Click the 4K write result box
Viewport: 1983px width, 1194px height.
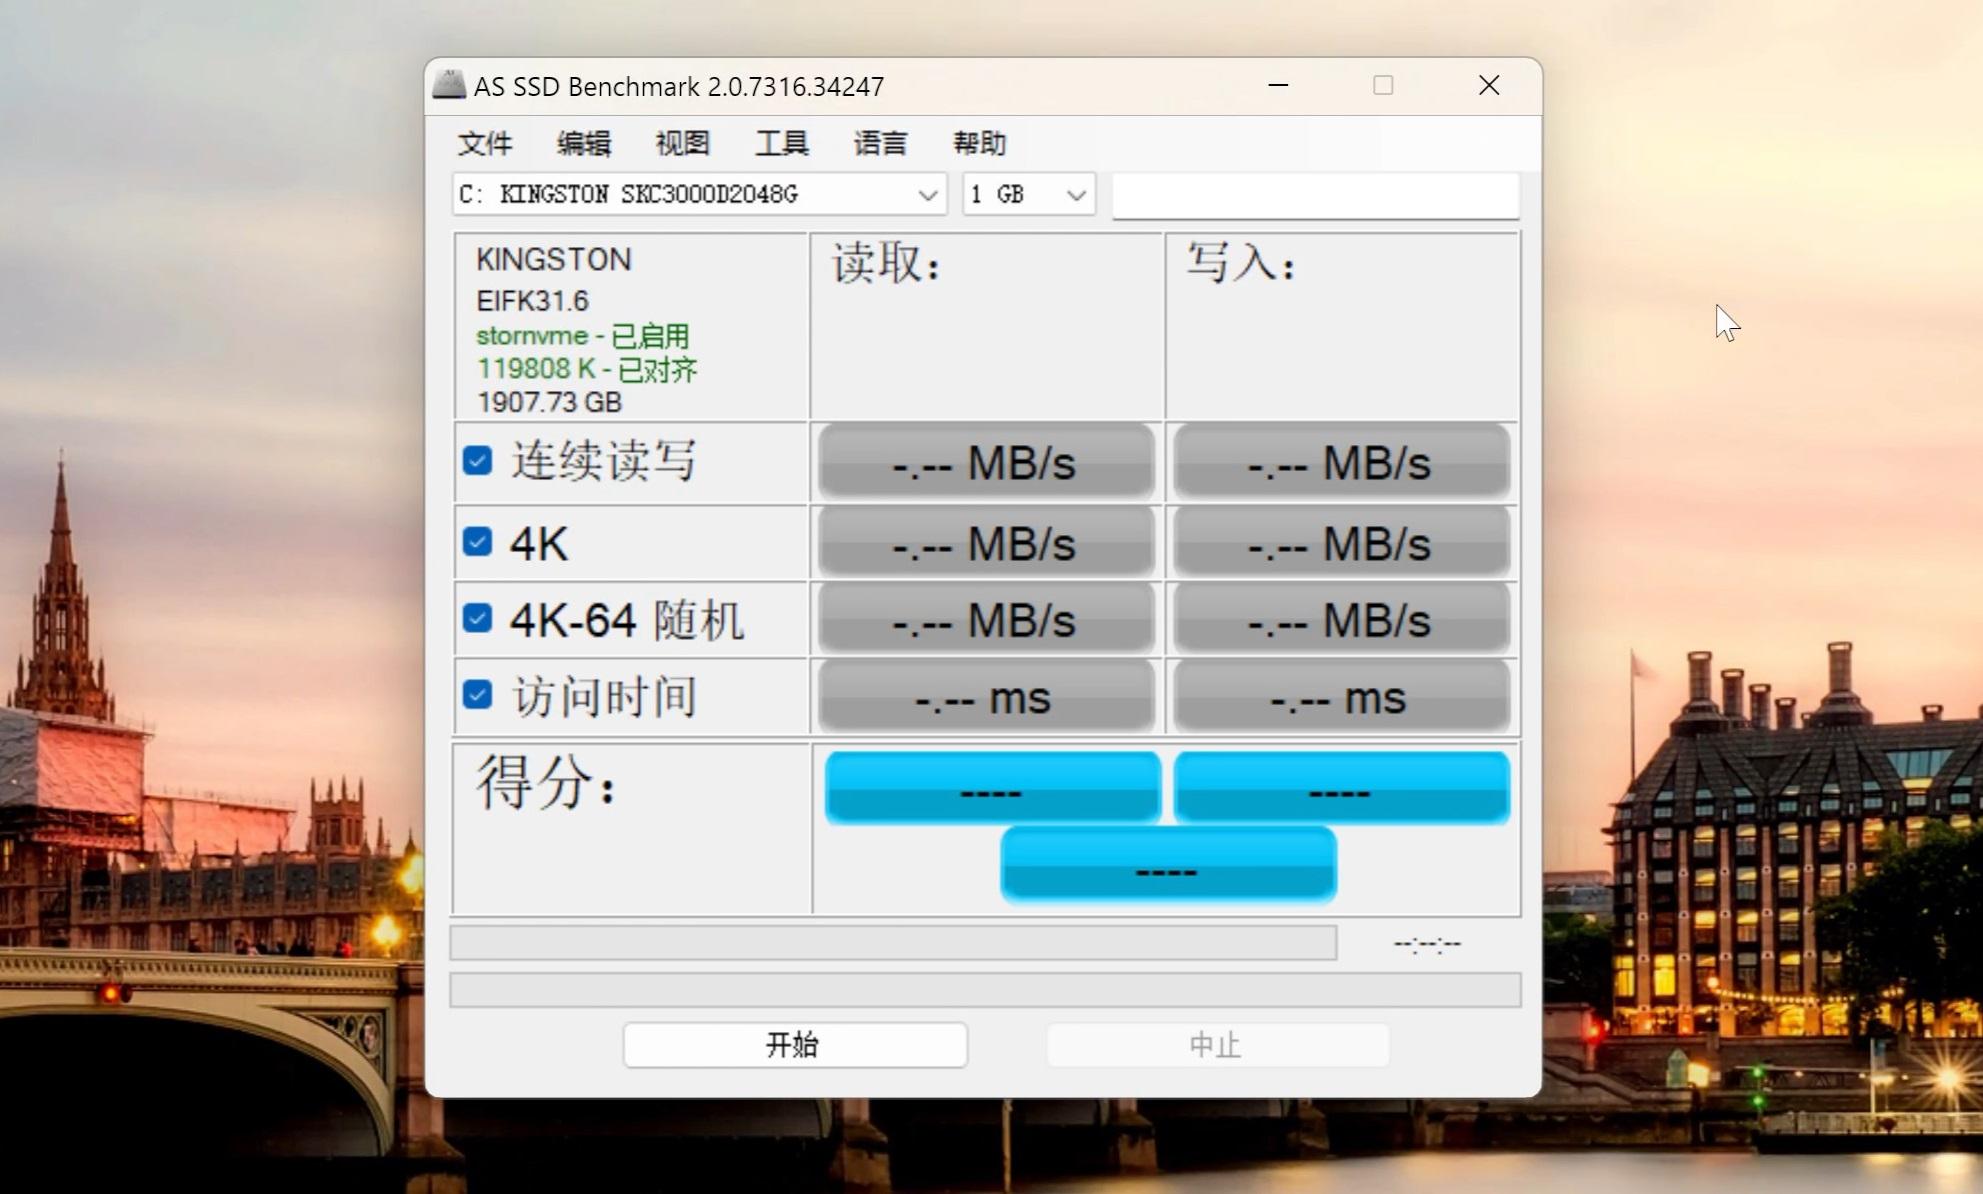(x=1341, y=543)
